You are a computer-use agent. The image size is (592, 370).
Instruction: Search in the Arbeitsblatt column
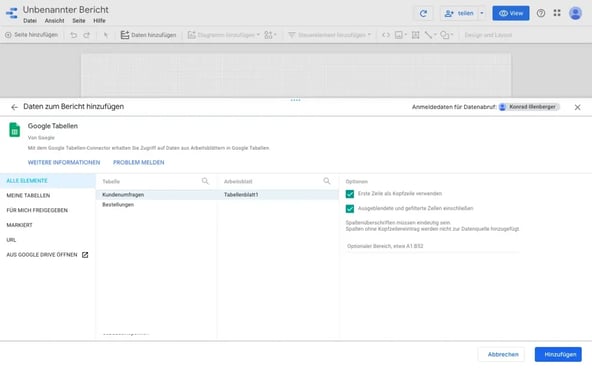(327, 181)
